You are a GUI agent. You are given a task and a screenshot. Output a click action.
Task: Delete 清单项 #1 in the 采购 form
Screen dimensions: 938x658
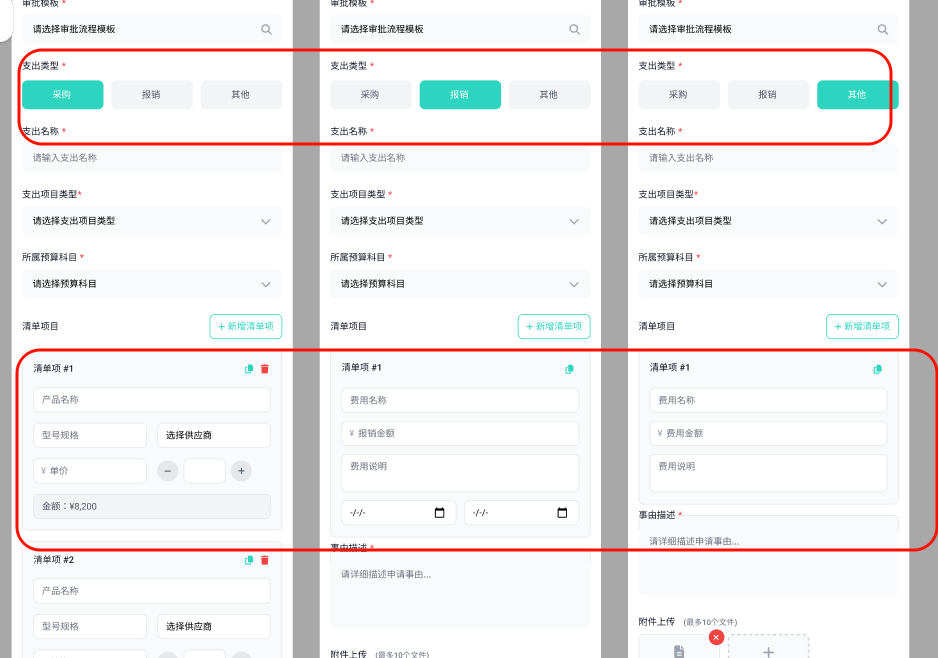pyautogui.click(x=265, y=369)
